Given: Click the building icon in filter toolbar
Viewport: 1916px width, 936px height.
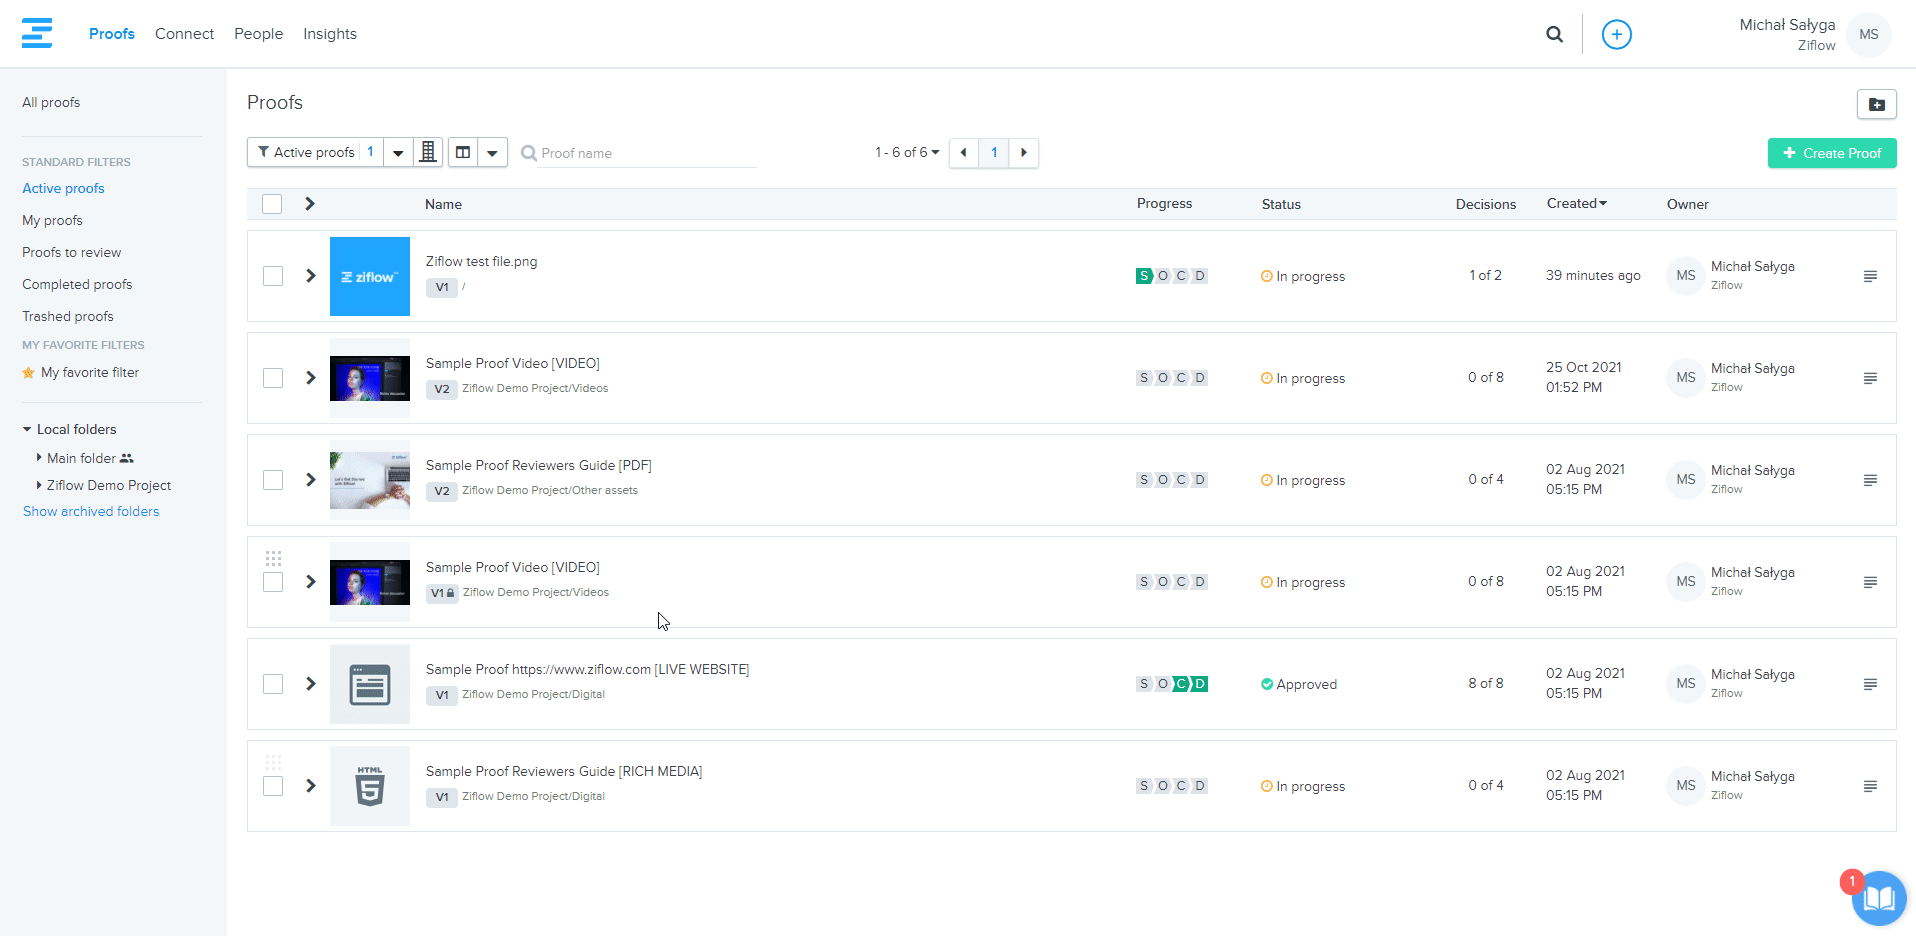Looking at the screenshot, I should point(428,152).
